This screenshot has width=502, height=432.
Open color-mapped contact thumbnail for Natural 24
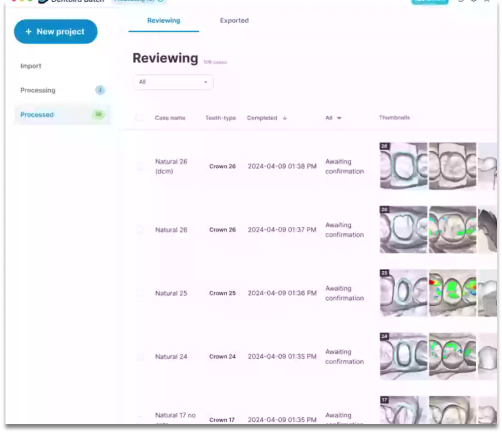[x=452, y=356]
